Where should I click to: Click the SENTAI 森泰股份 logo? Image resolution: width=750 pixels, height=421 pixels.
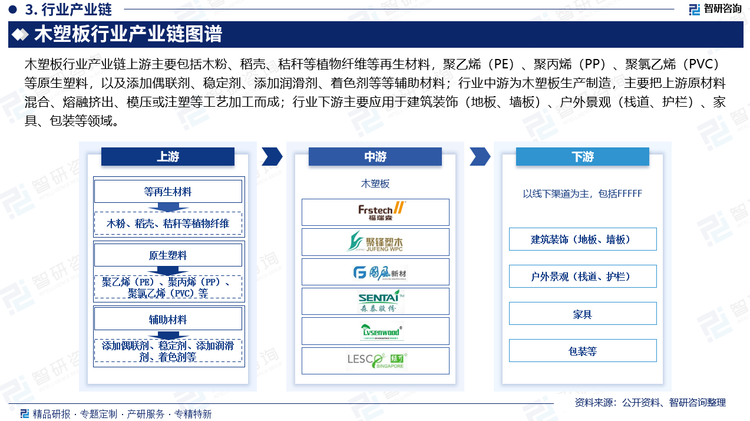380,301
